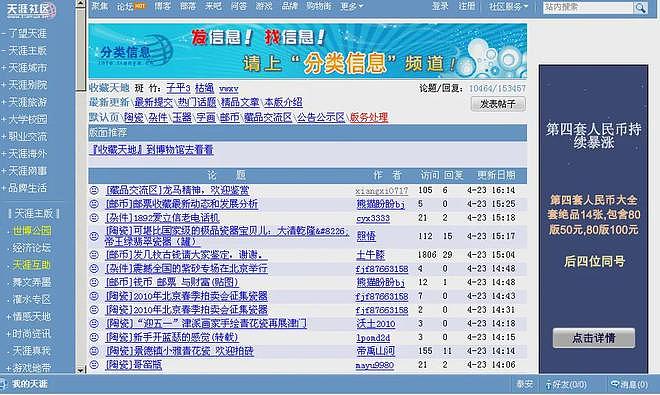The image size is (660, 395).
Task: Click smiley icon beside 1892爱立信老电话机 thread
Action: pos(94,218)
